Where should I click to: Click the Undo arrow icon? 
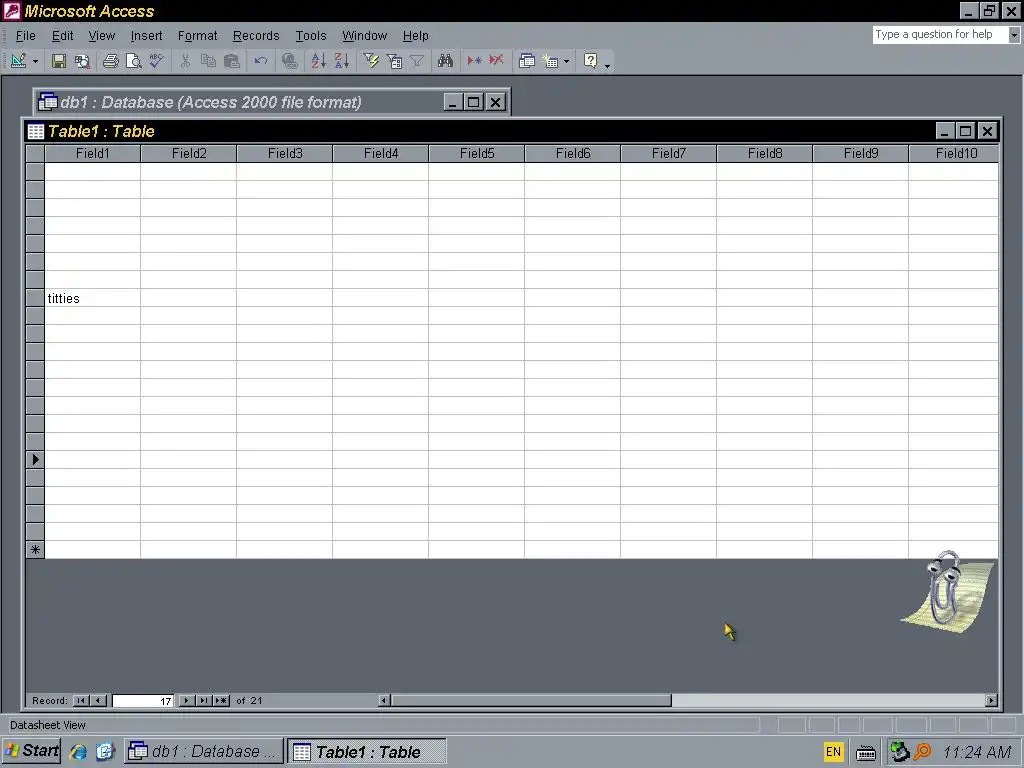[261, 61]
